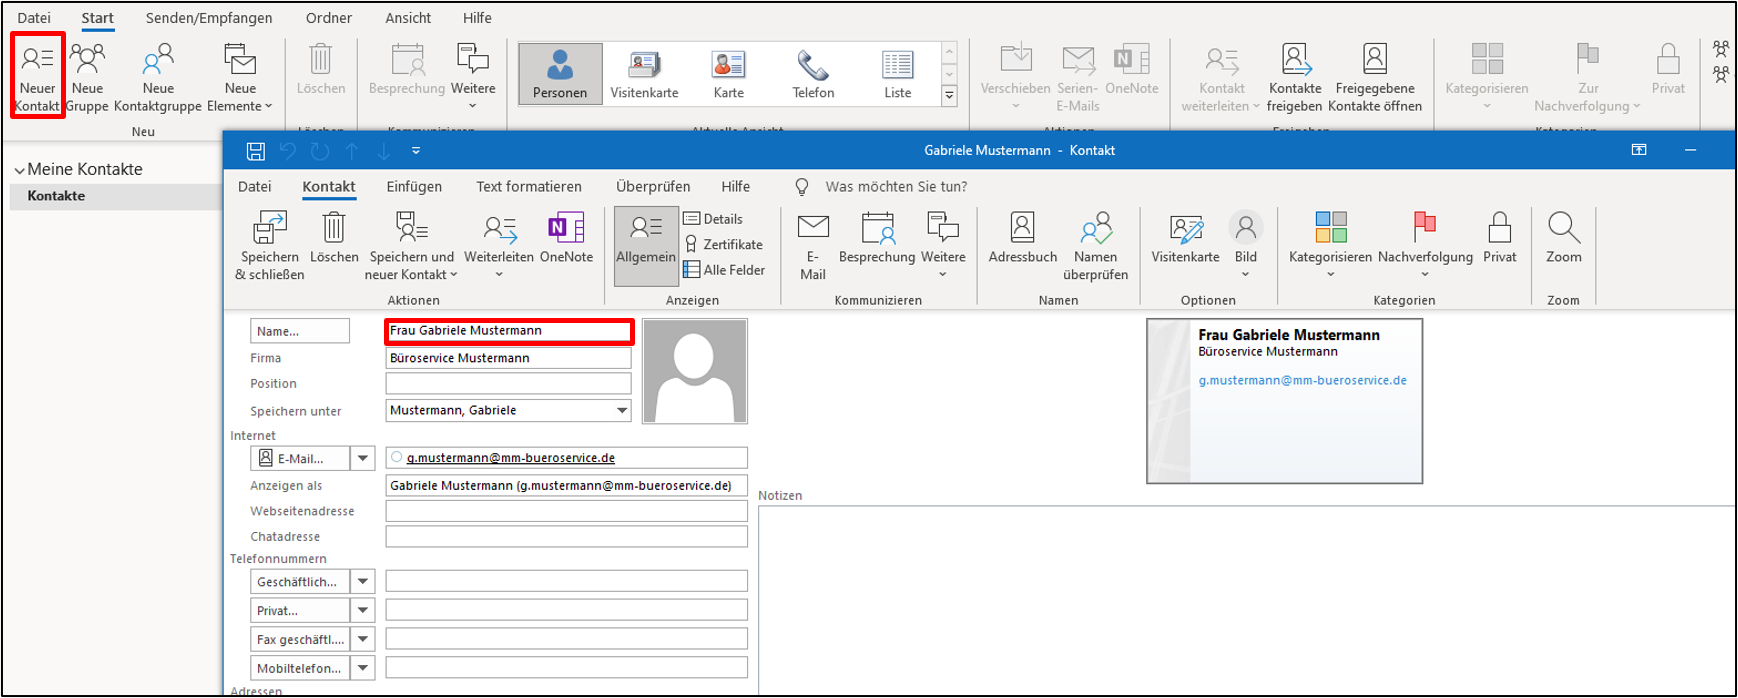
Task: Open Senden/Empfangen tab
Action: pos(209,18)
